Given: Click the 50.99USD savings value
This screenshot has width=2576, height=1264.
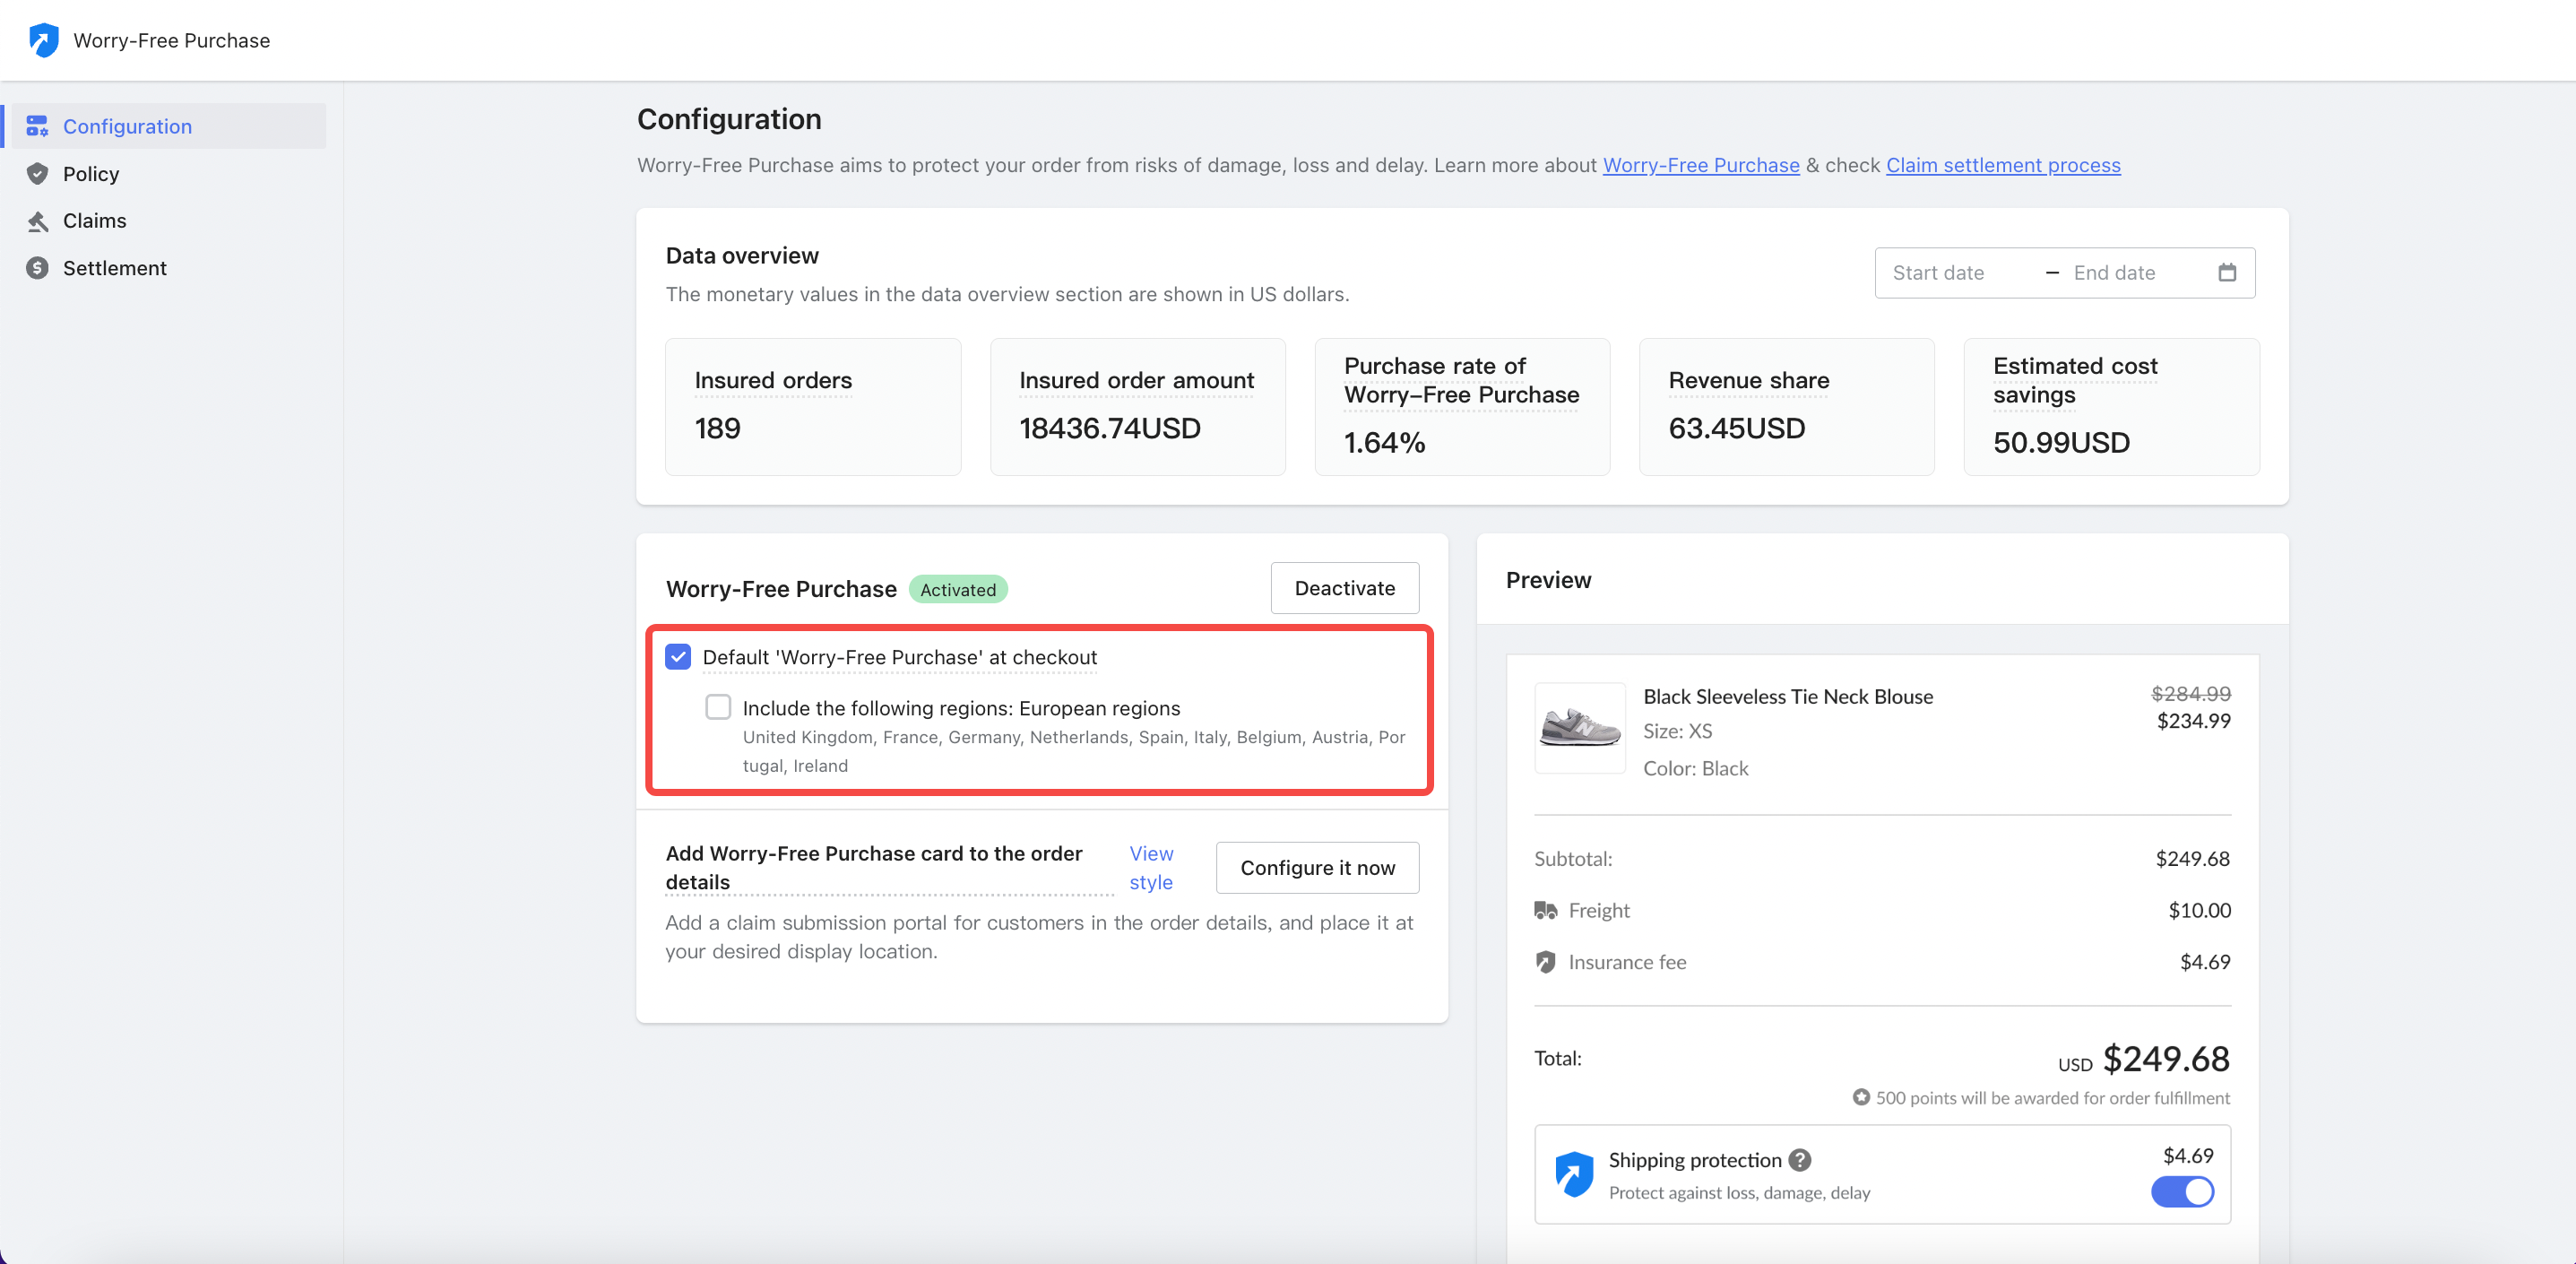Looking at the screenshot, I should click(2061, 442).
